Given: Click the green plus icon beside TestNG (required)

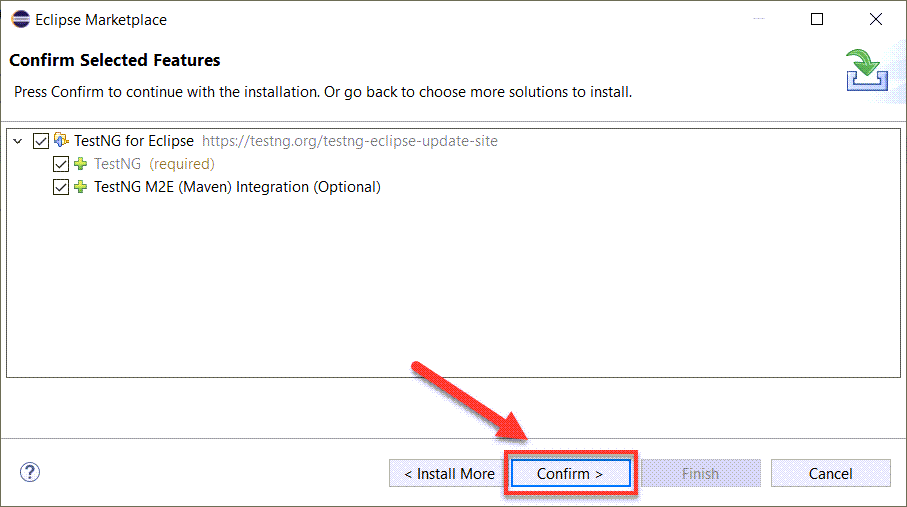Looking at the screenshot, I should pyautogui.click(x=81, y=164).
